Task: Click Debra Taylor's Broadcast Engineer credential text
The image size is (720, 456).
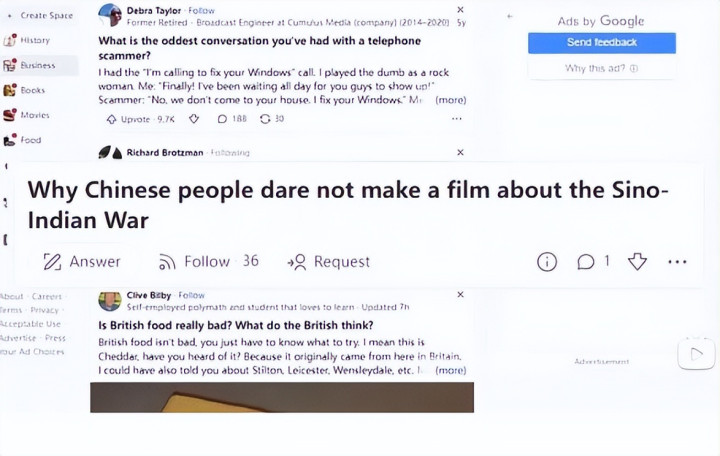Action: [x=287, y=22]
